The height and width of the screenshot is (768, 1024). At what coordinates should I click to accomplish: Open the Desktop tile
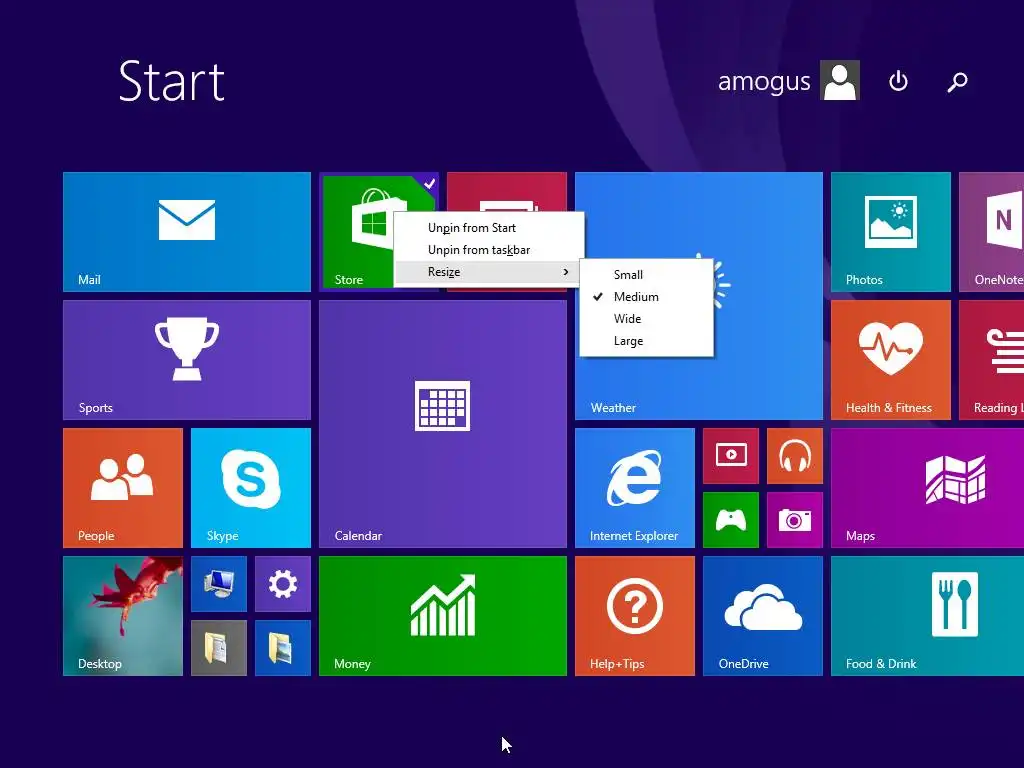point(123,616)
